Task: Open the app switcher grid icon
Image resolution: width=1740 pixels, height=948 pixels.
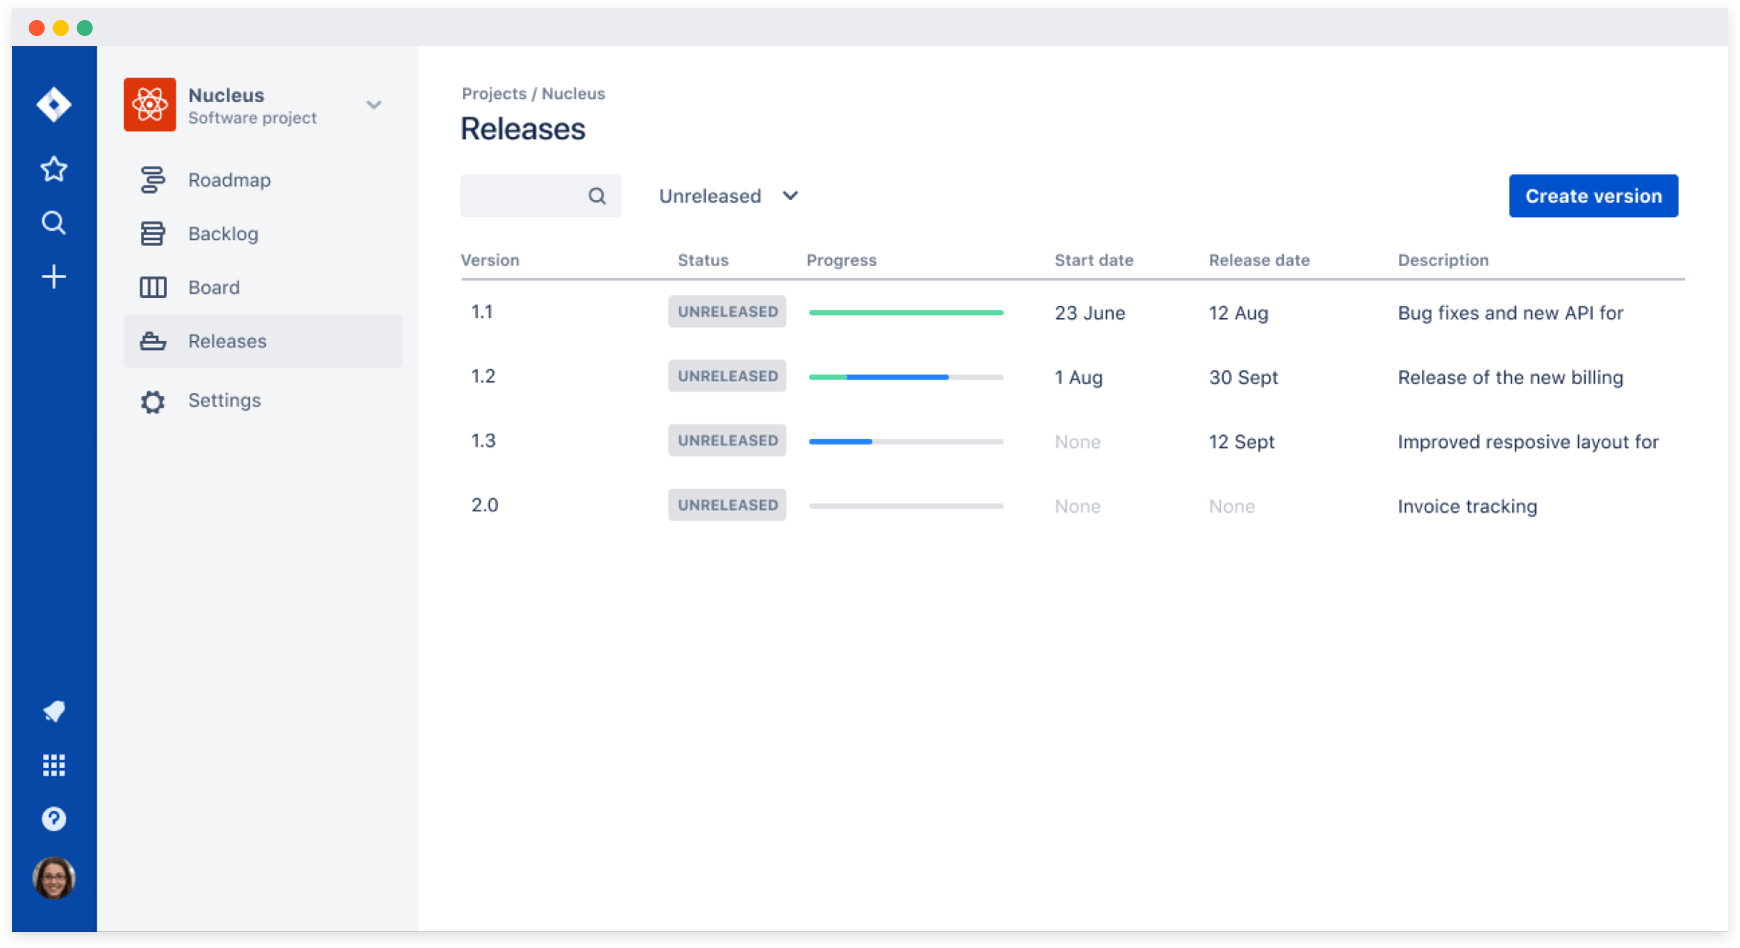Action: tap(54, 765)
